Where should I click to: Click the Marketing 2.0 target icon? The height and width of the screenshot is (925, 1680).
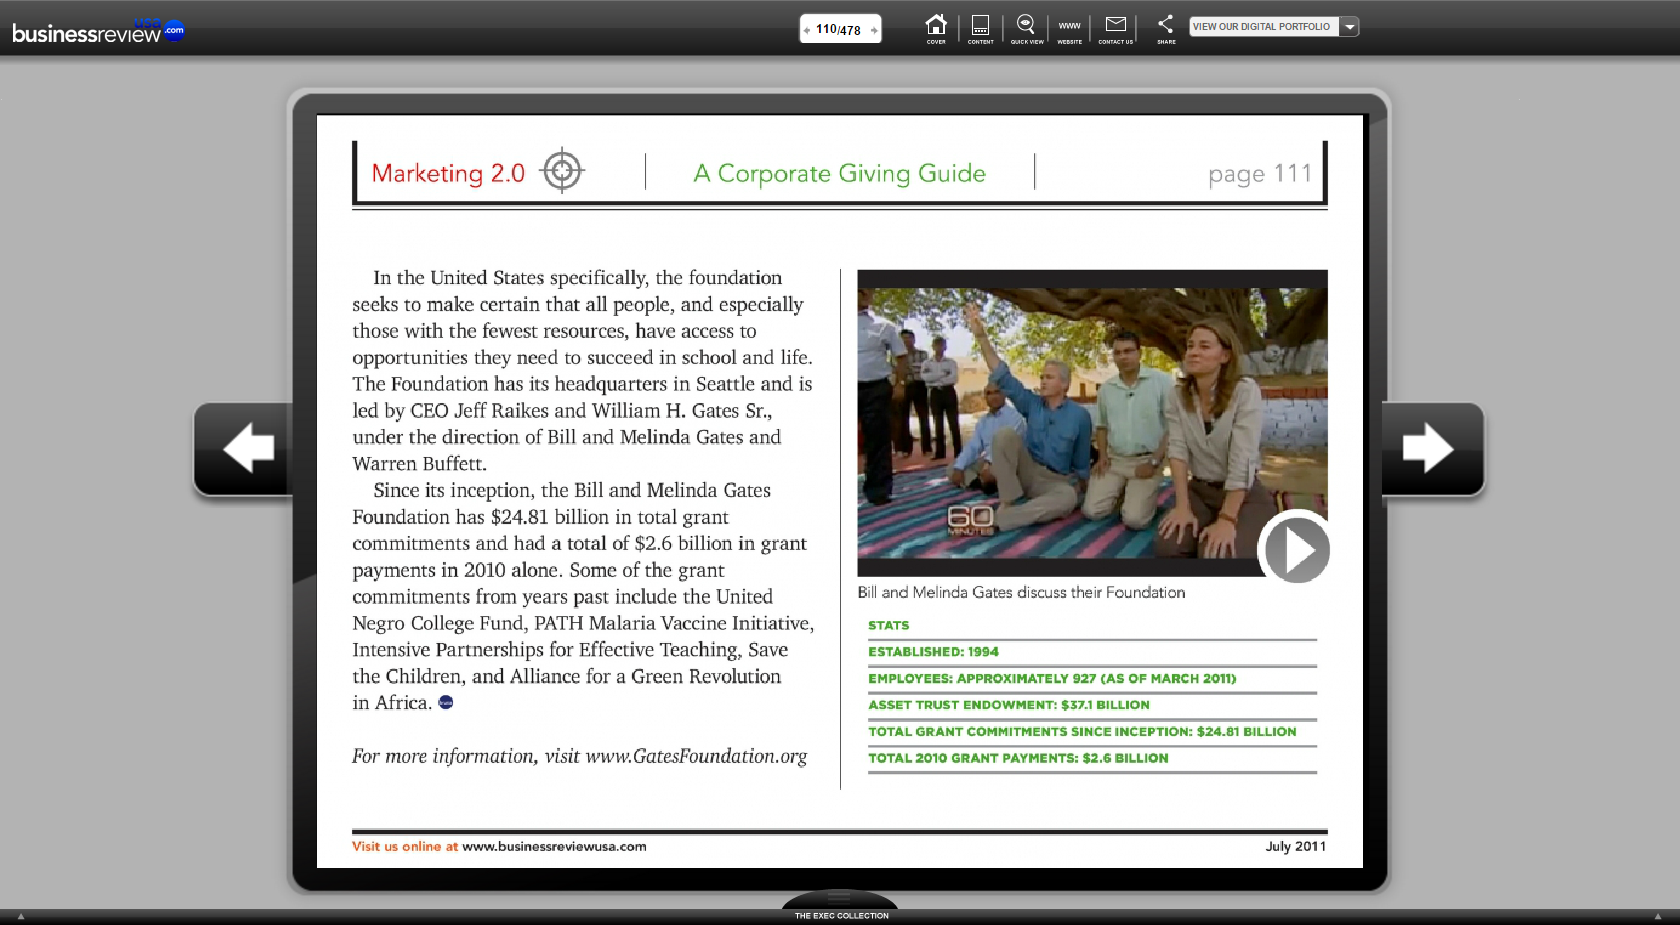562,171
